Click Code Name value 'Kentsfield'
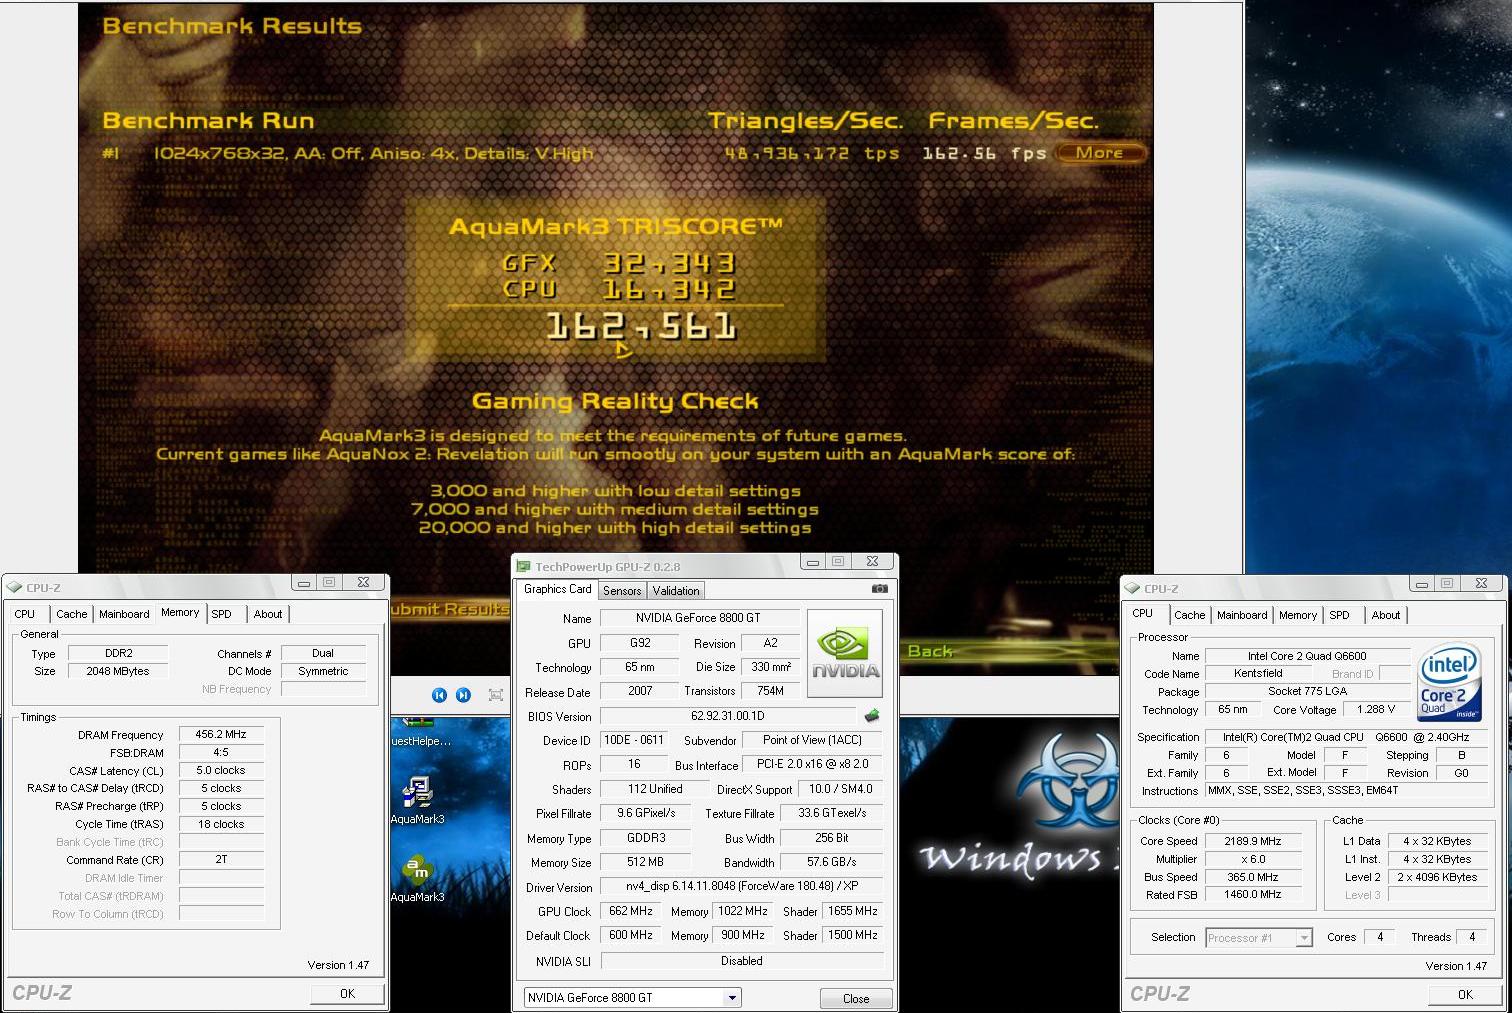This screenshot has height=1013, width=1512. pos(1258,673)
